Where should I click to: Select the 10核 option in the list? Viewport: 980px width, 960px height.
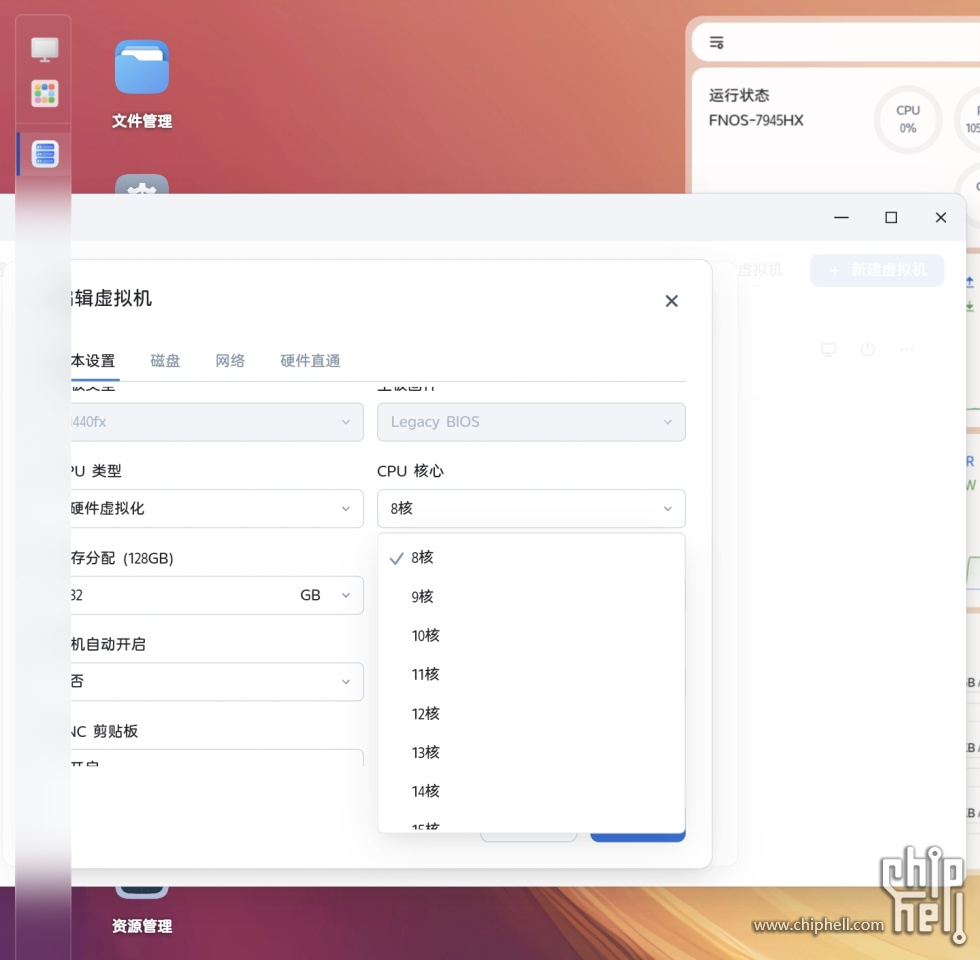click(426, 635)
